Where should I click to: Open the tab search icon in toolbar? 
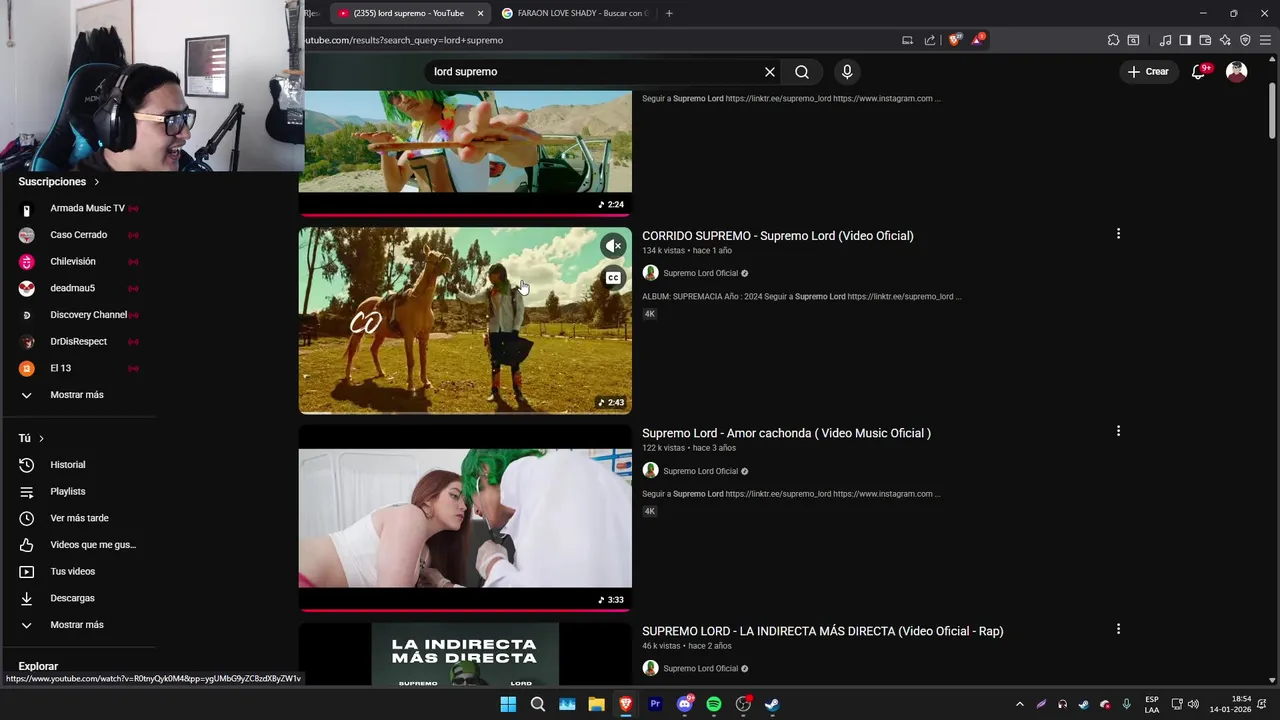(x=1133, y=40)
